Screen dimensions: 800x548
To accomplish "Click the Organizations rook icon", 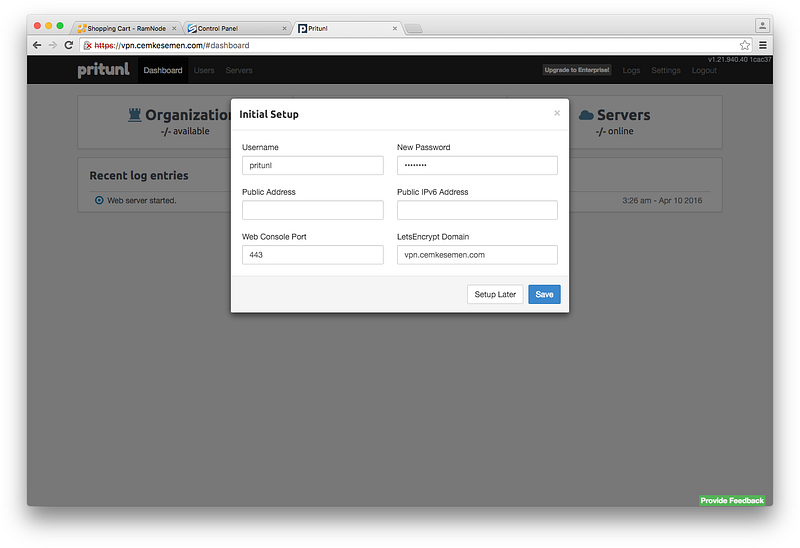I will click(135, 115).
